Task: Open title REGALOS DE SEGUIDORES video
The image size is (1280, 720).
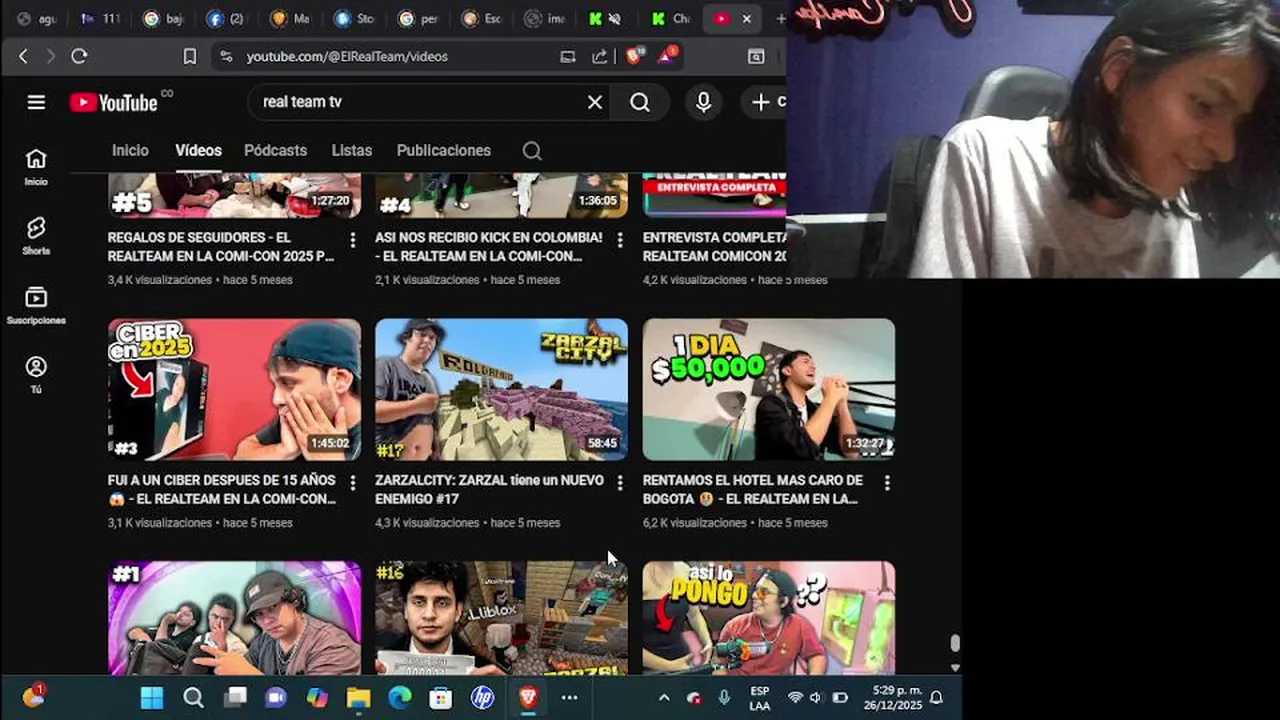Action: 221,246
